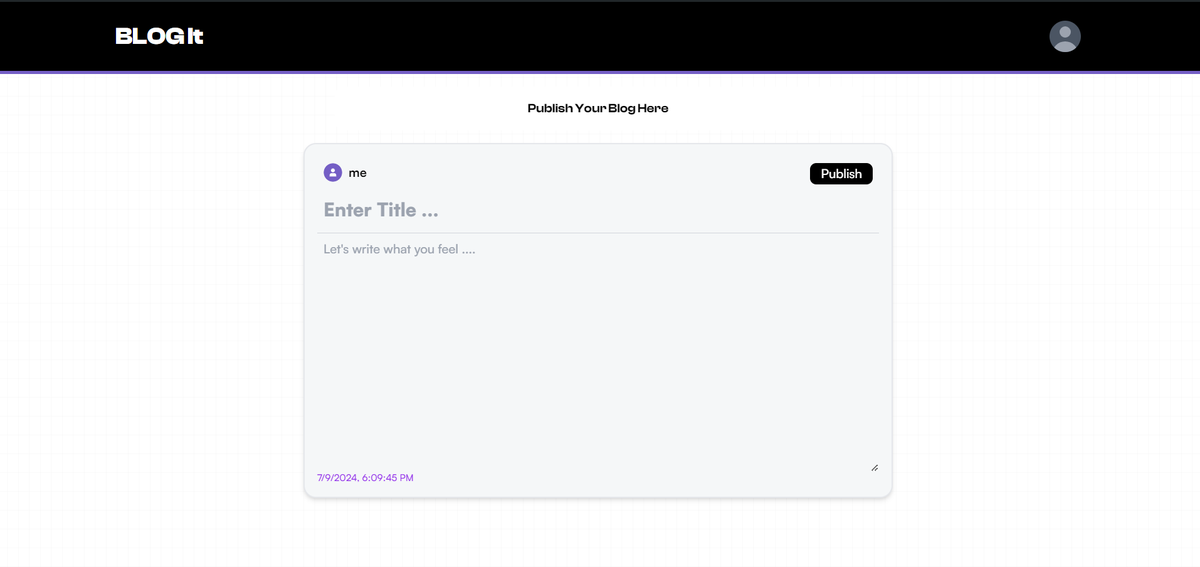The image size is (1200, 567).
Task: Click the Publish button
Action: click(841, 174)
